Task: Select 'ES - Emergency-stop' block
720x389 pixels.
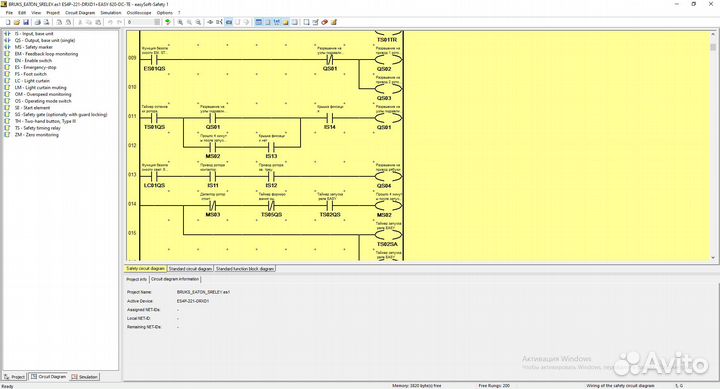Action: [30, 67]
